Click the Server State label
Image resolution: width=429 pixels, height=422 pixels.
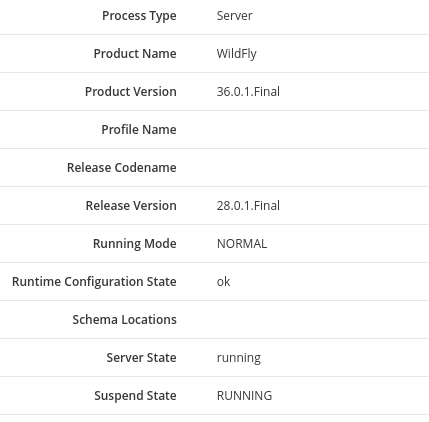(141, 358)
